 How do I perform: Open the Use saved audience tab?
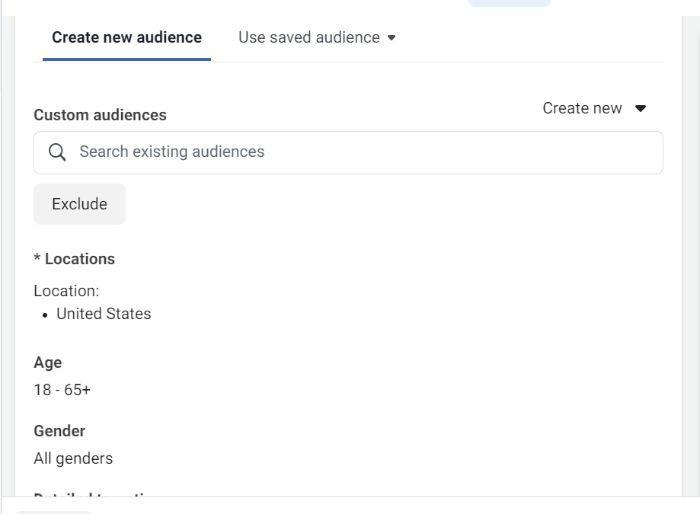(308, 38)
